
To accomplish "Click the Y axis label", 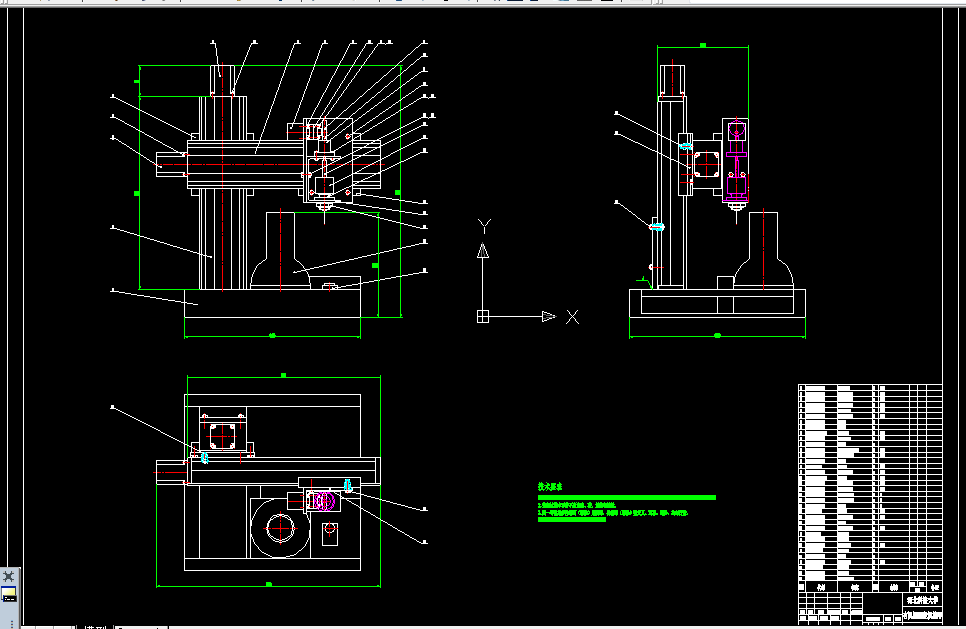I will tap(485, 226).
